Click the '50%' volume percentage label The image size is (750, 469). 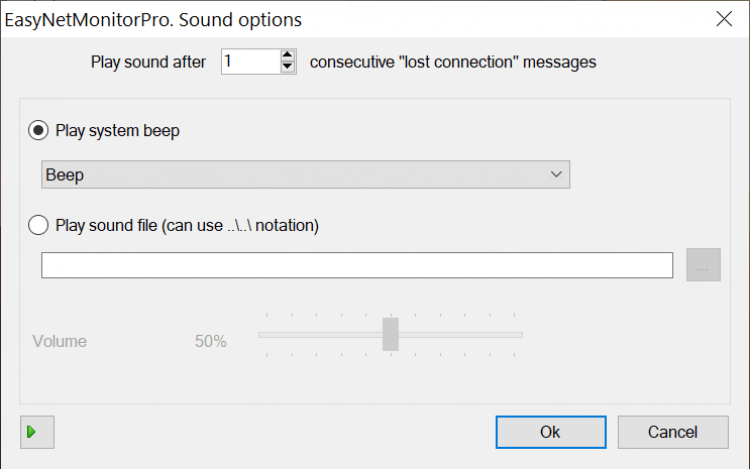[x=211, y=341]
